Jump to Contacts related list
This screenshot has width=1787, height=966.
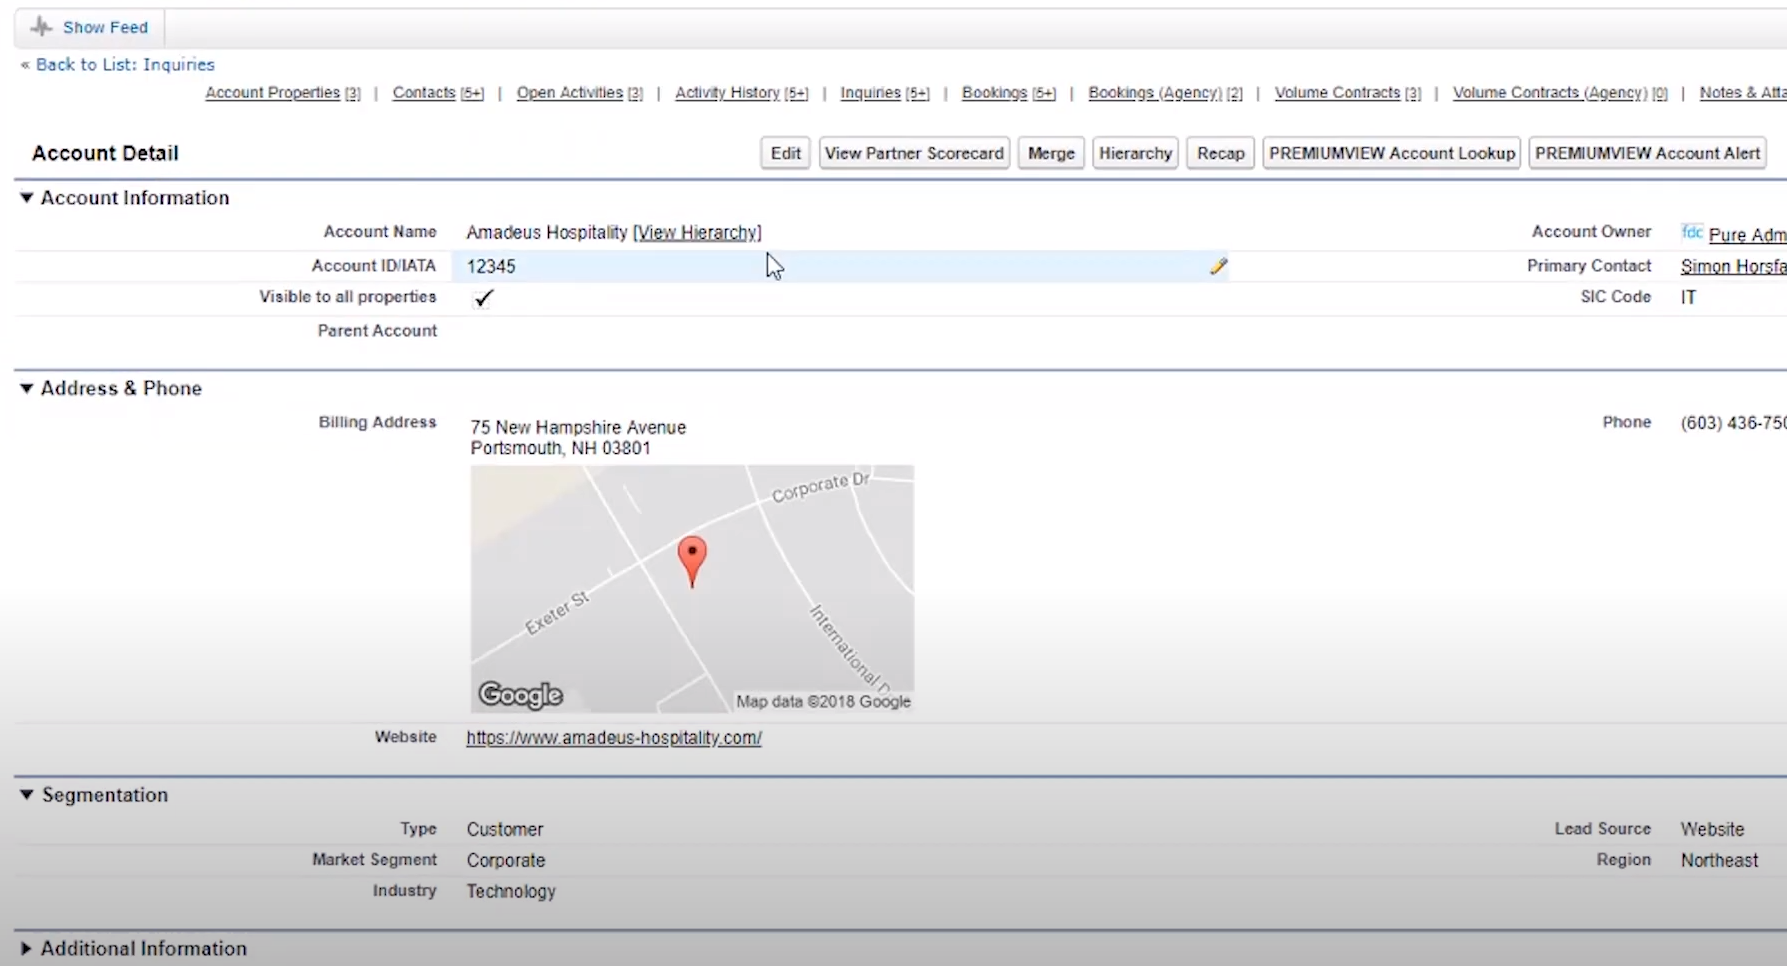(438, 93)
